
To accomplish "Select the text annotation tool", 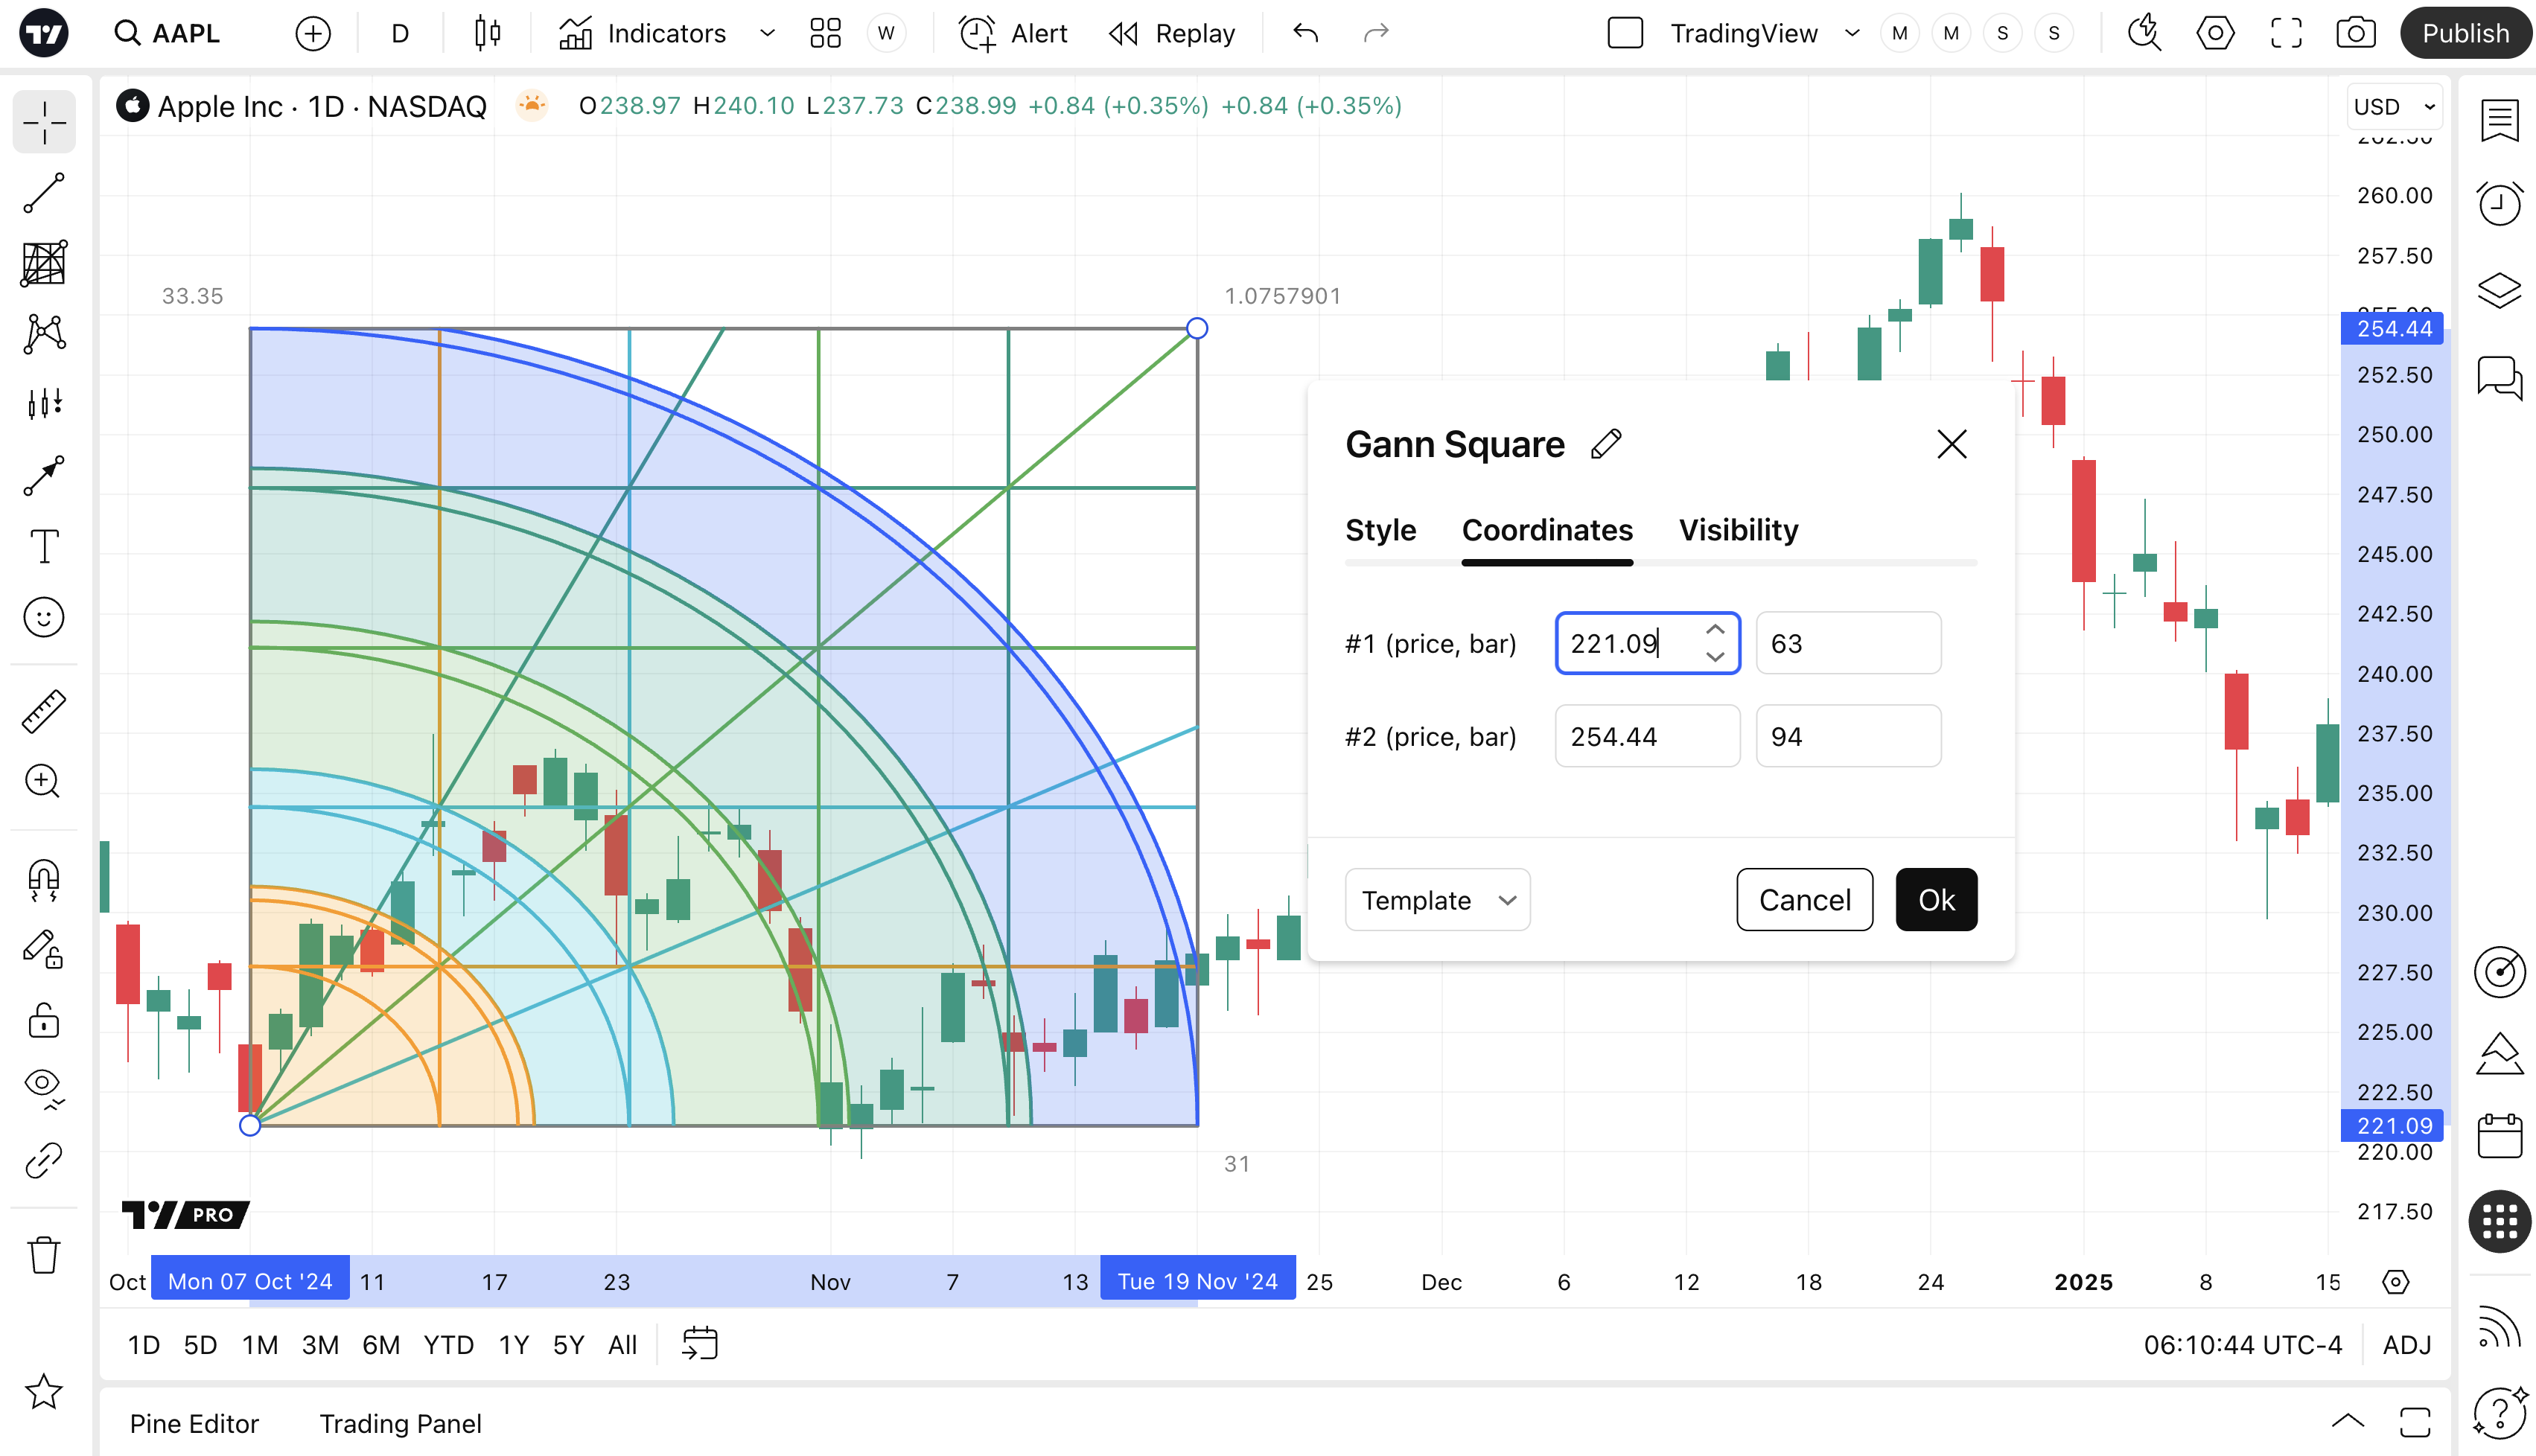I will 44,546.
